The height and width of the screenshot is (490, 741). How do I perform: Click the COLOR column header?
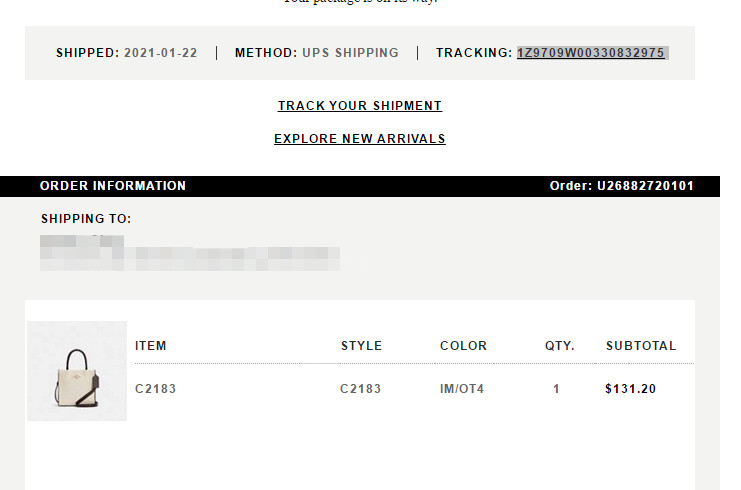tap(463, 346)
